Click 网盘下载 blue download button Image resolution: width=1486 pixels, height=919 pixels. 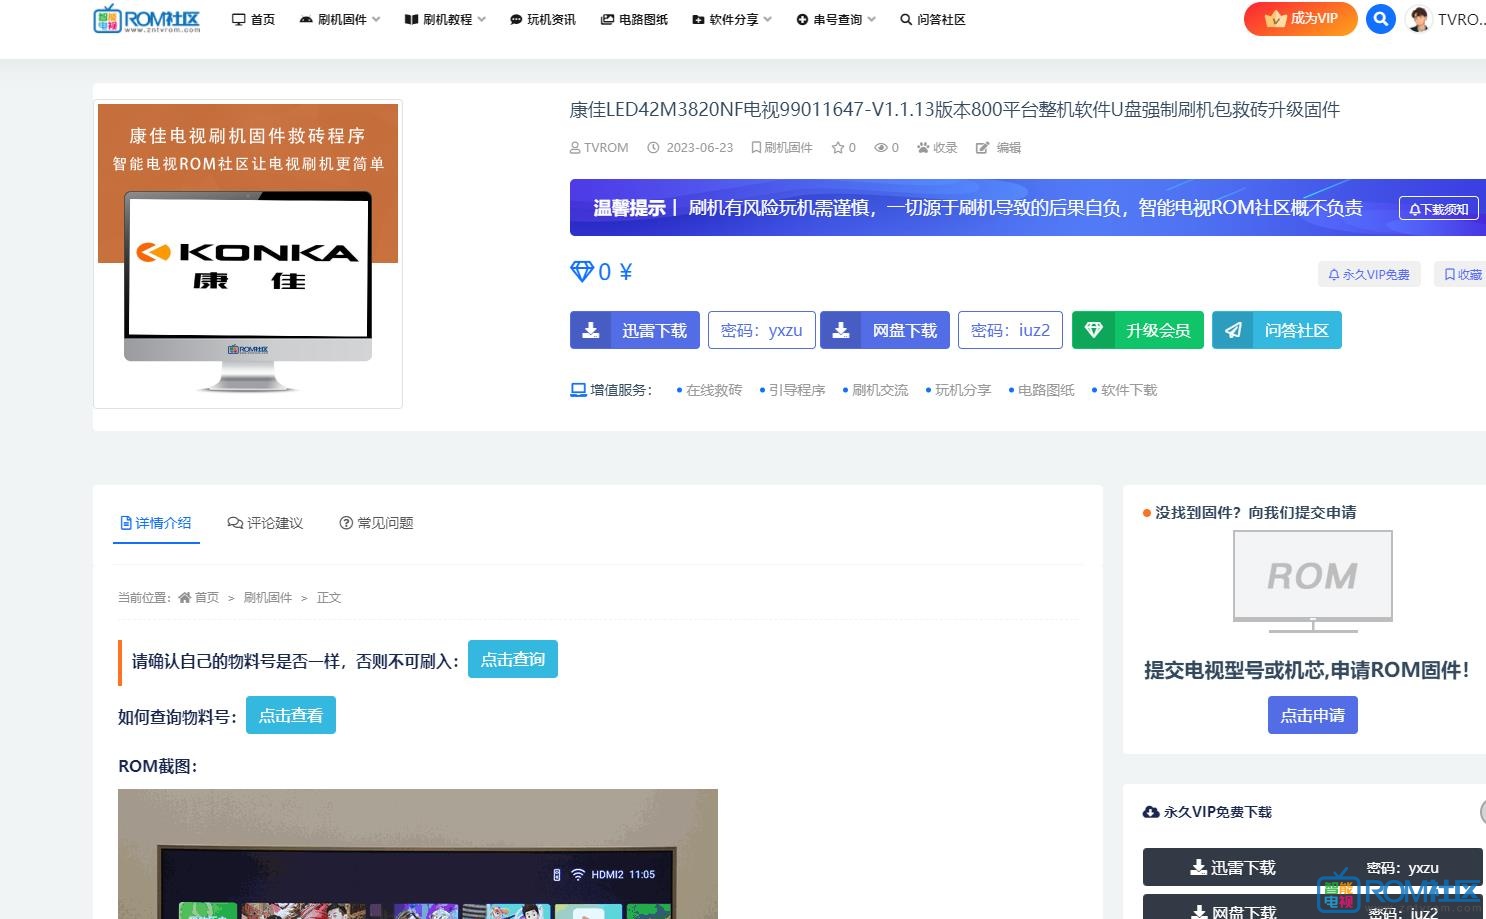(x=885, y=330)
